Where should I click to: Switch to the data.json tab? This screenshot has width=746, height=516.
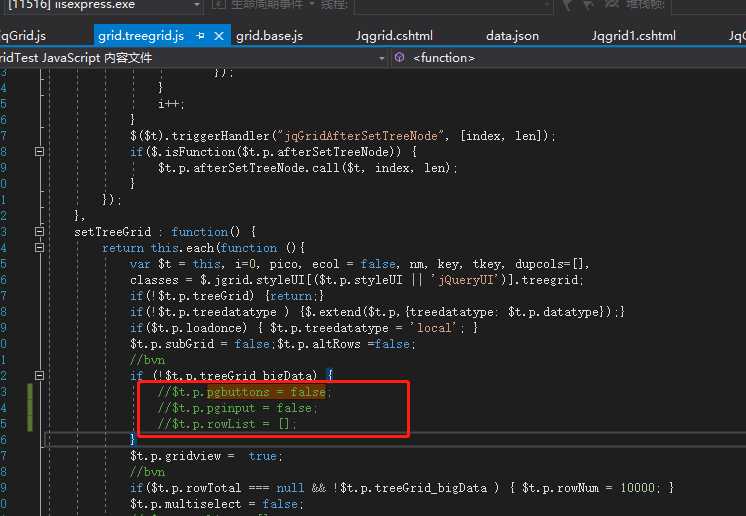pyautogui.click(x=512, y=36)
